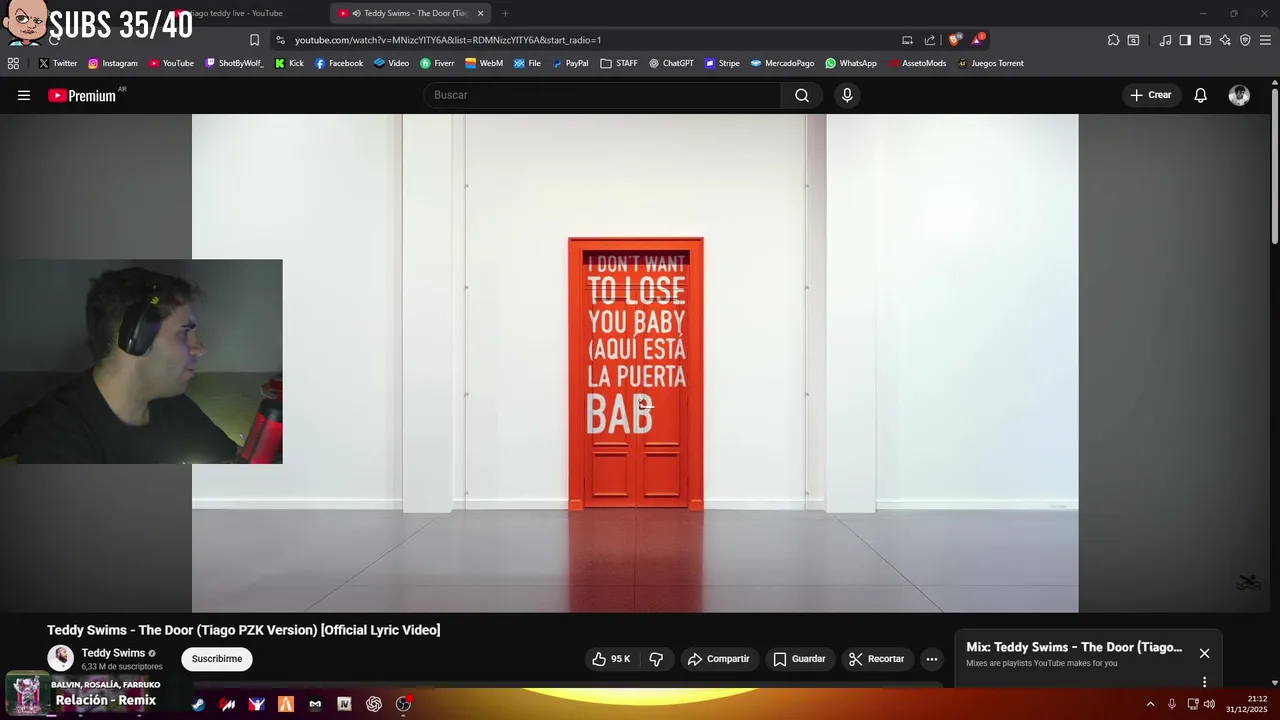Open ChatGPT app from the taskbar
The width and height of the screenshot is (1280, 720).
point(374,704)
